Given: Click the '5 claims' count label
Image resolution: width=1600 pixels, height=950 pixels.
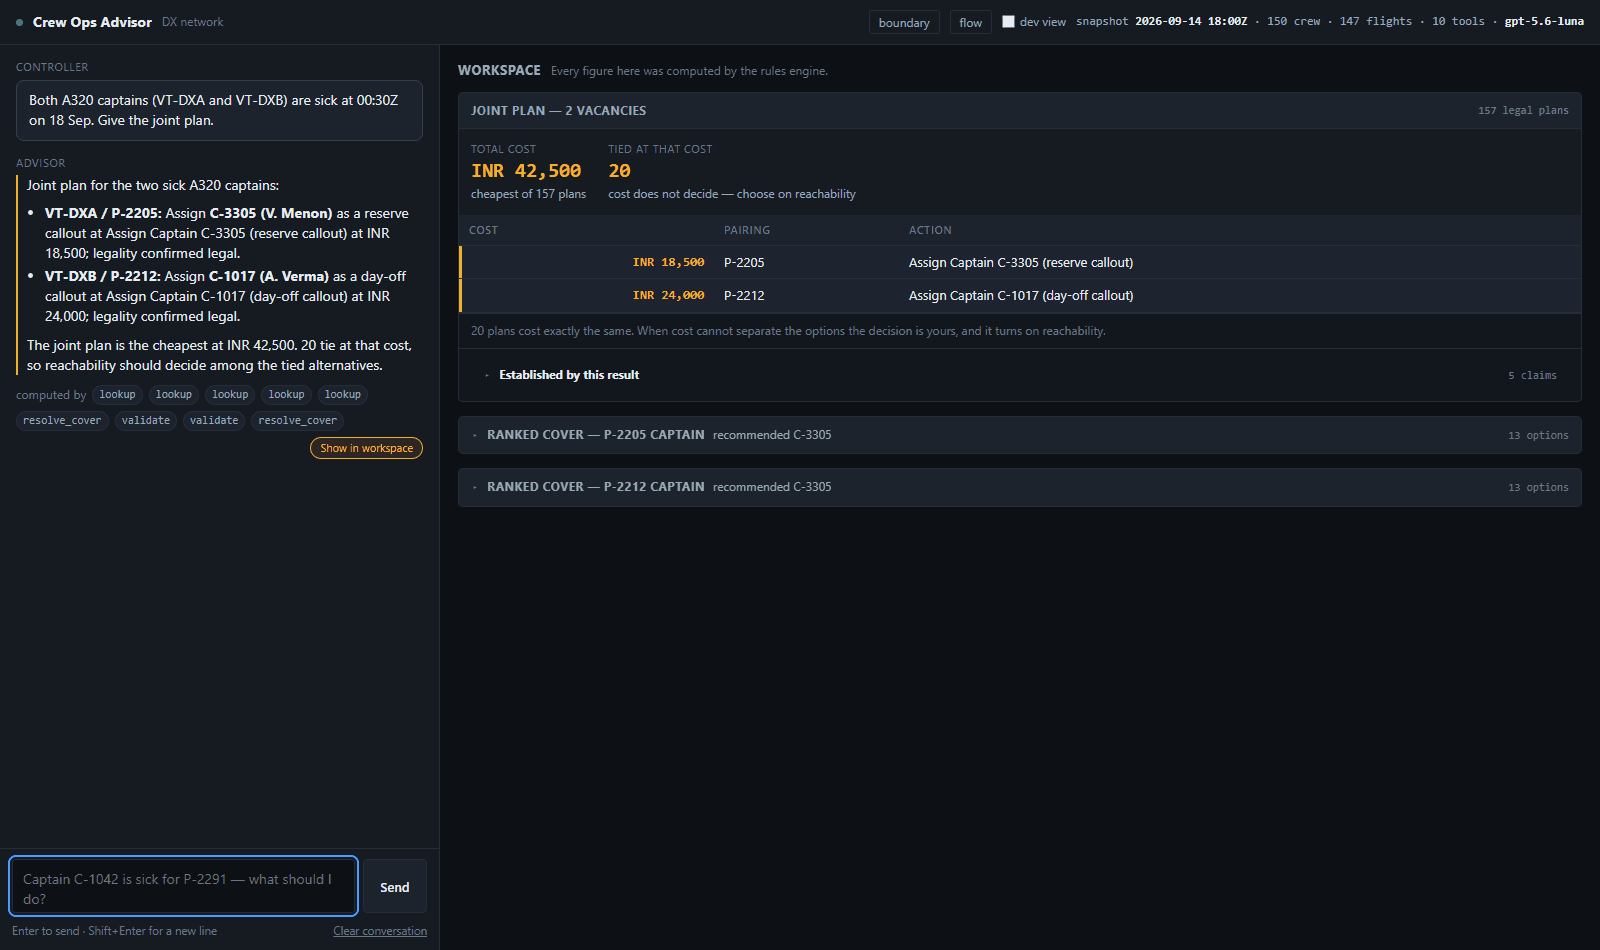Looking at the screenshot, I should pos(1532,376).
